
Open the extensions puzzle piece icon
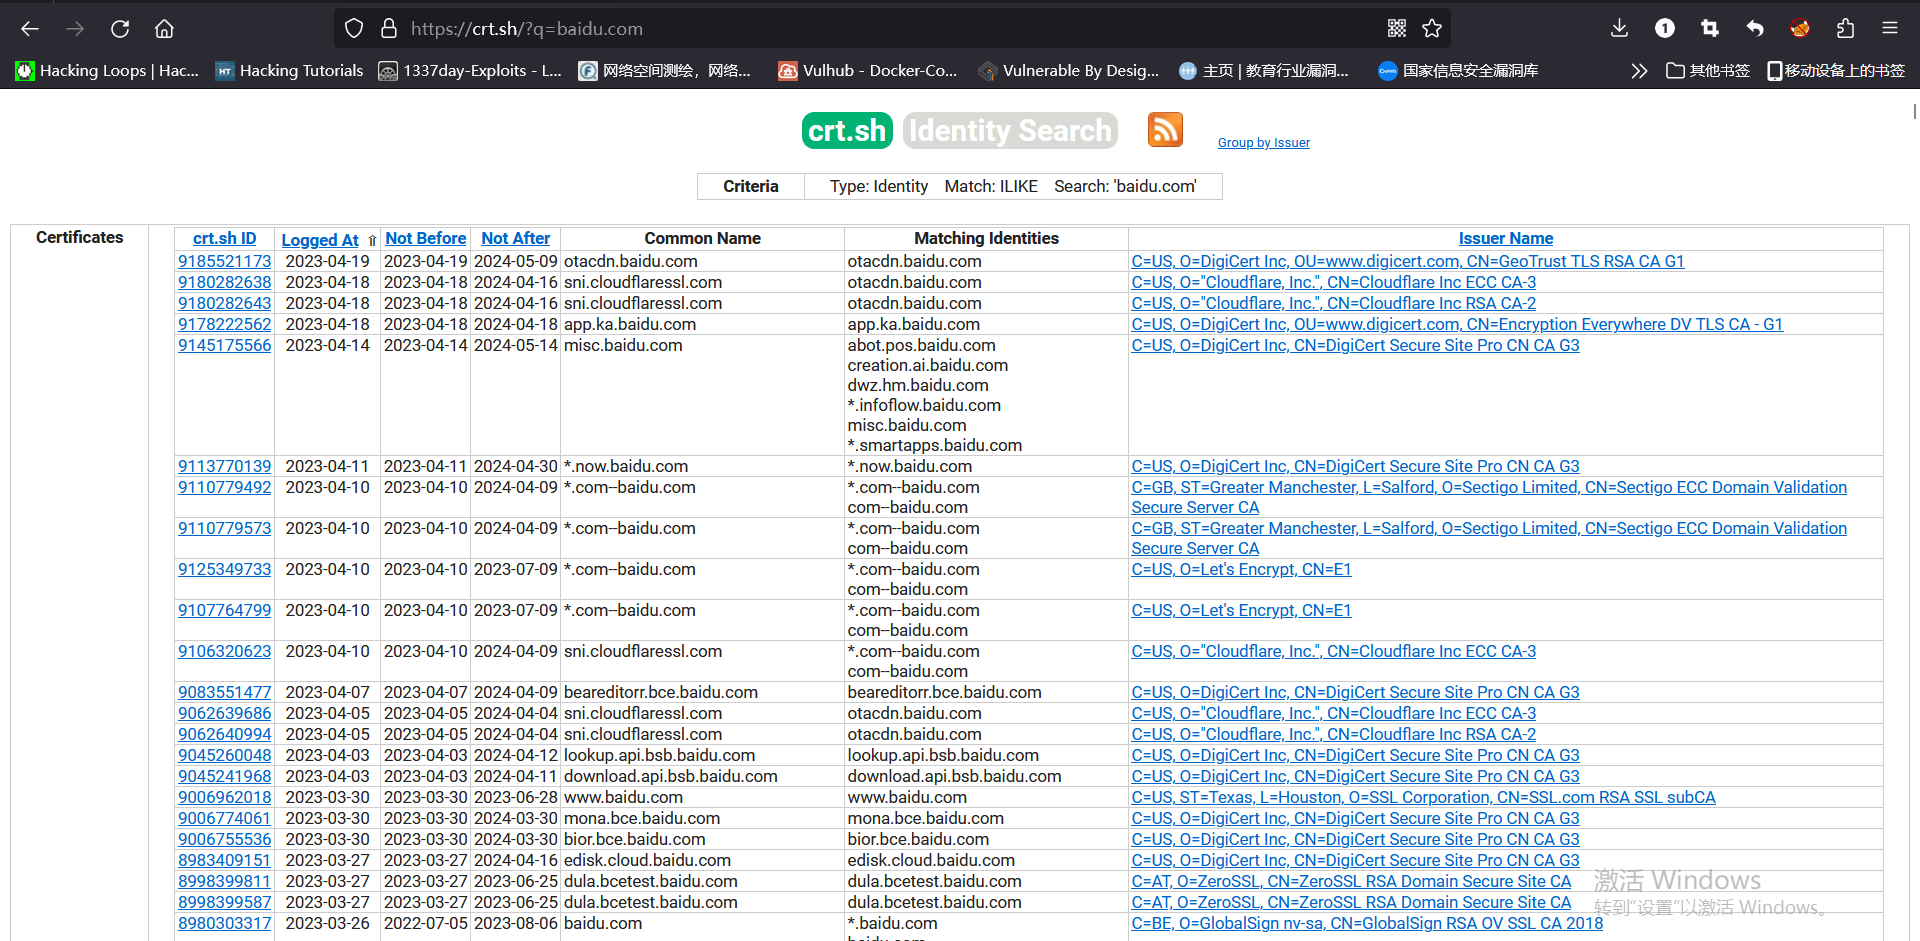pyautogui.click(x=1845, y=29)
